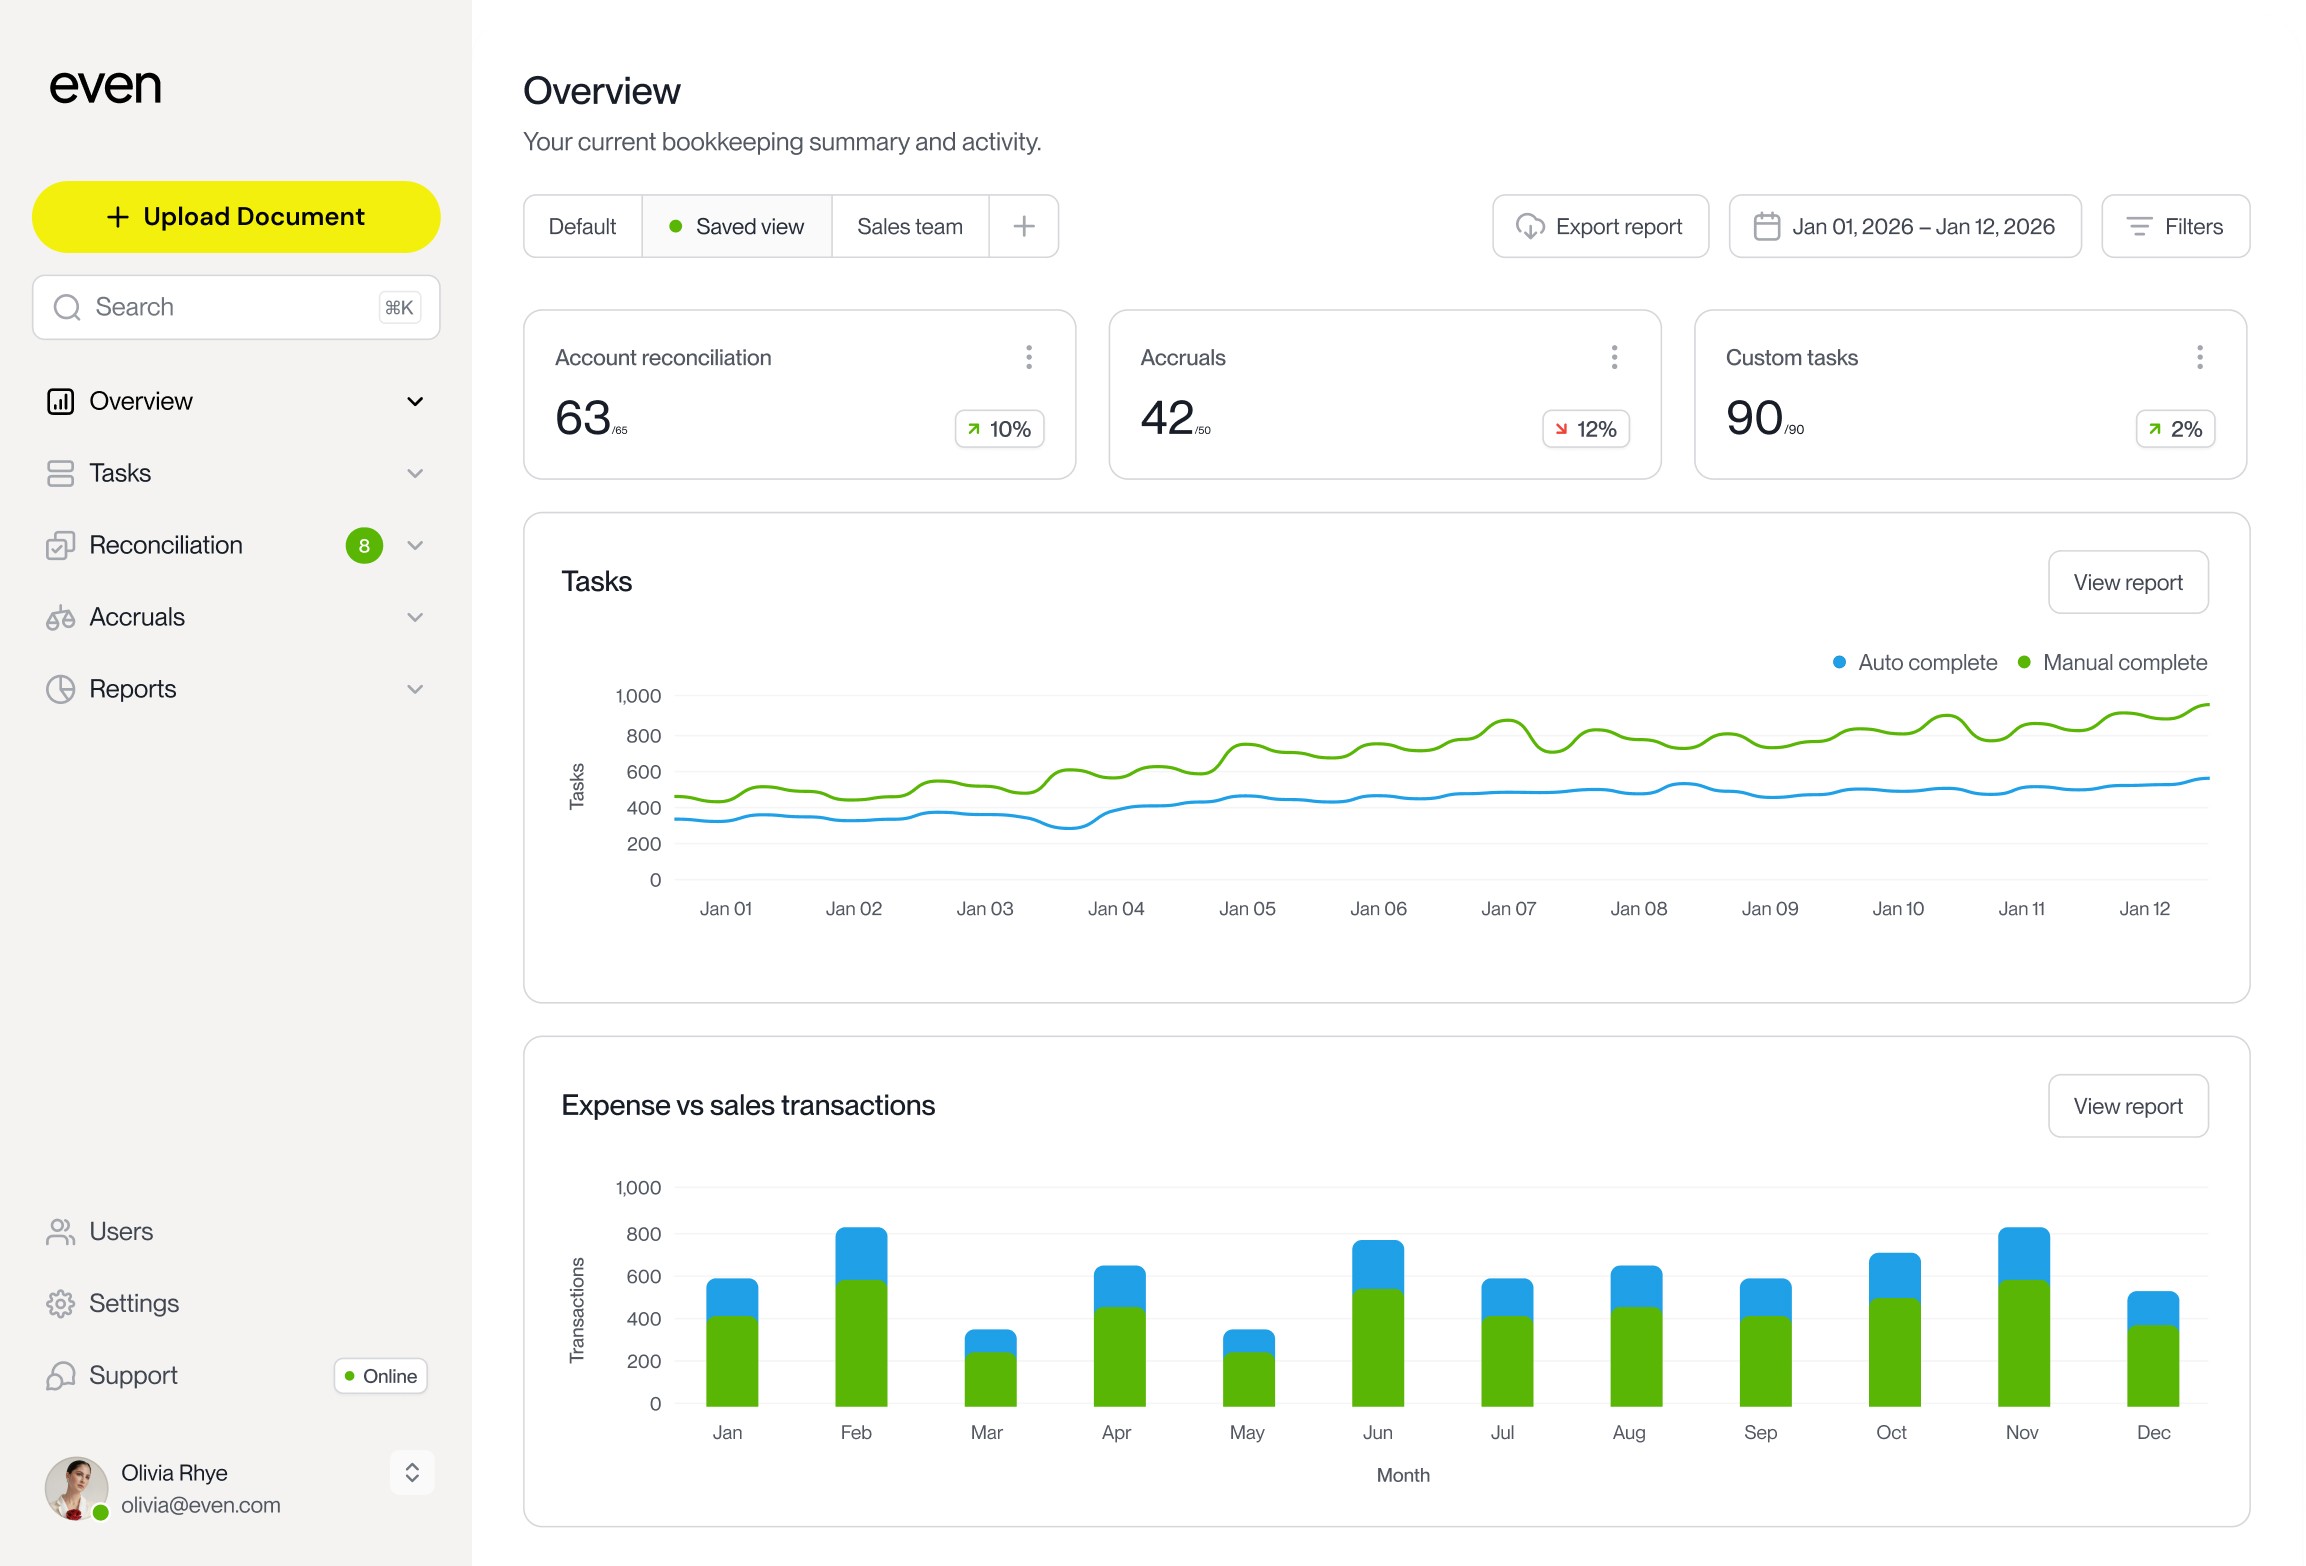Click Olivia Rhye's profile avatar

pyautogui.click(x=76, y=1488)
